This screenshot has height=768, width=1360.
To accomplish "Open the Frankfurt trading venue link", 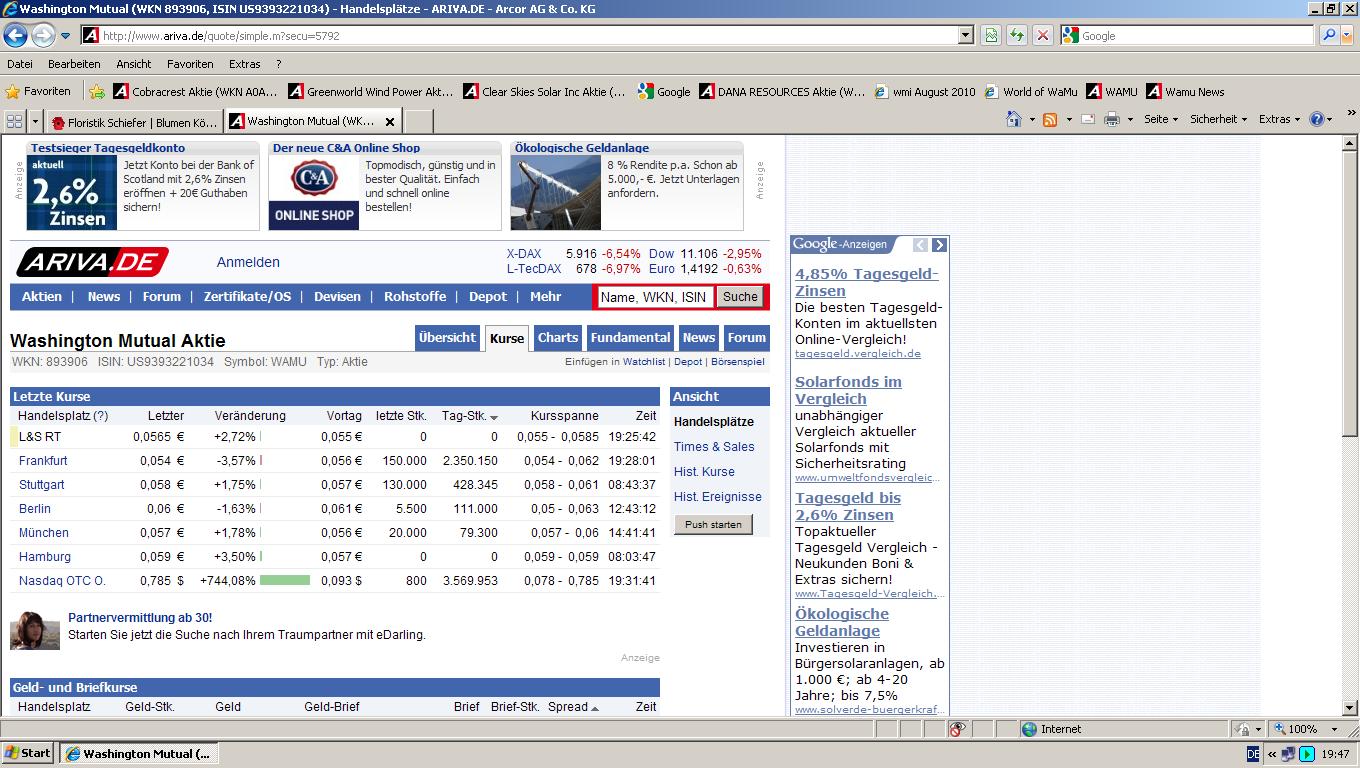I will [43, 461].
